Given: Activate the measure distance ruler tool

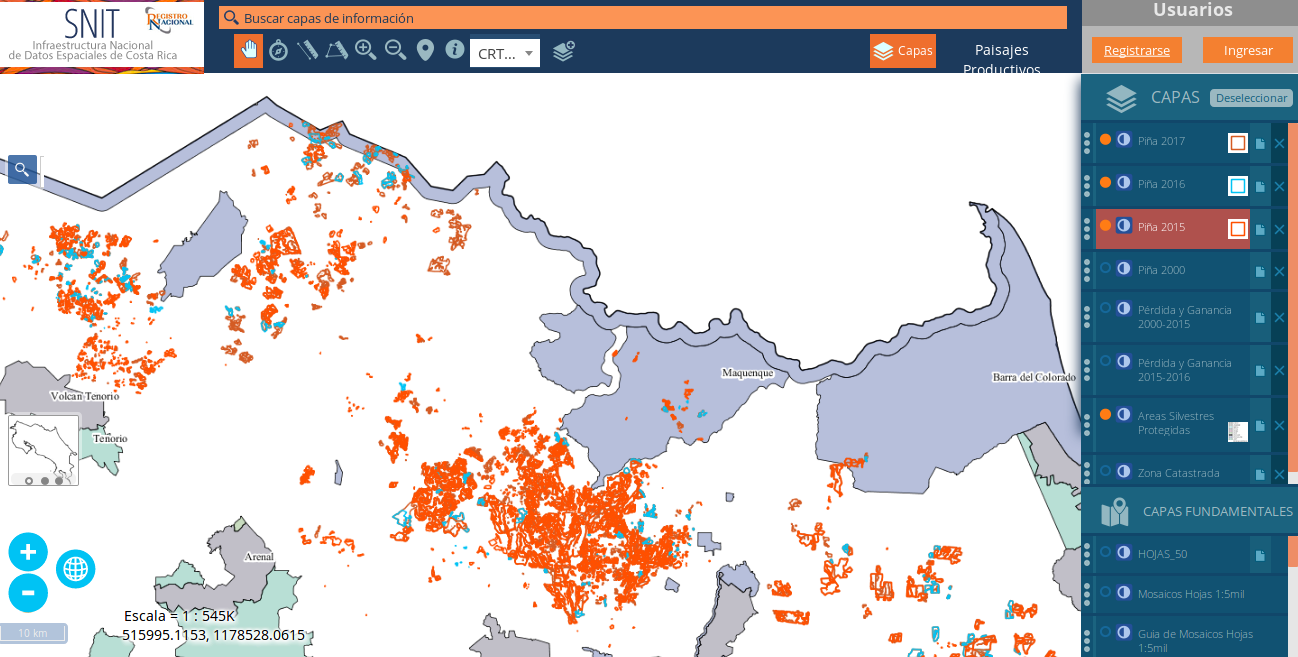Looking at the screenshot, I should point(307,50).
